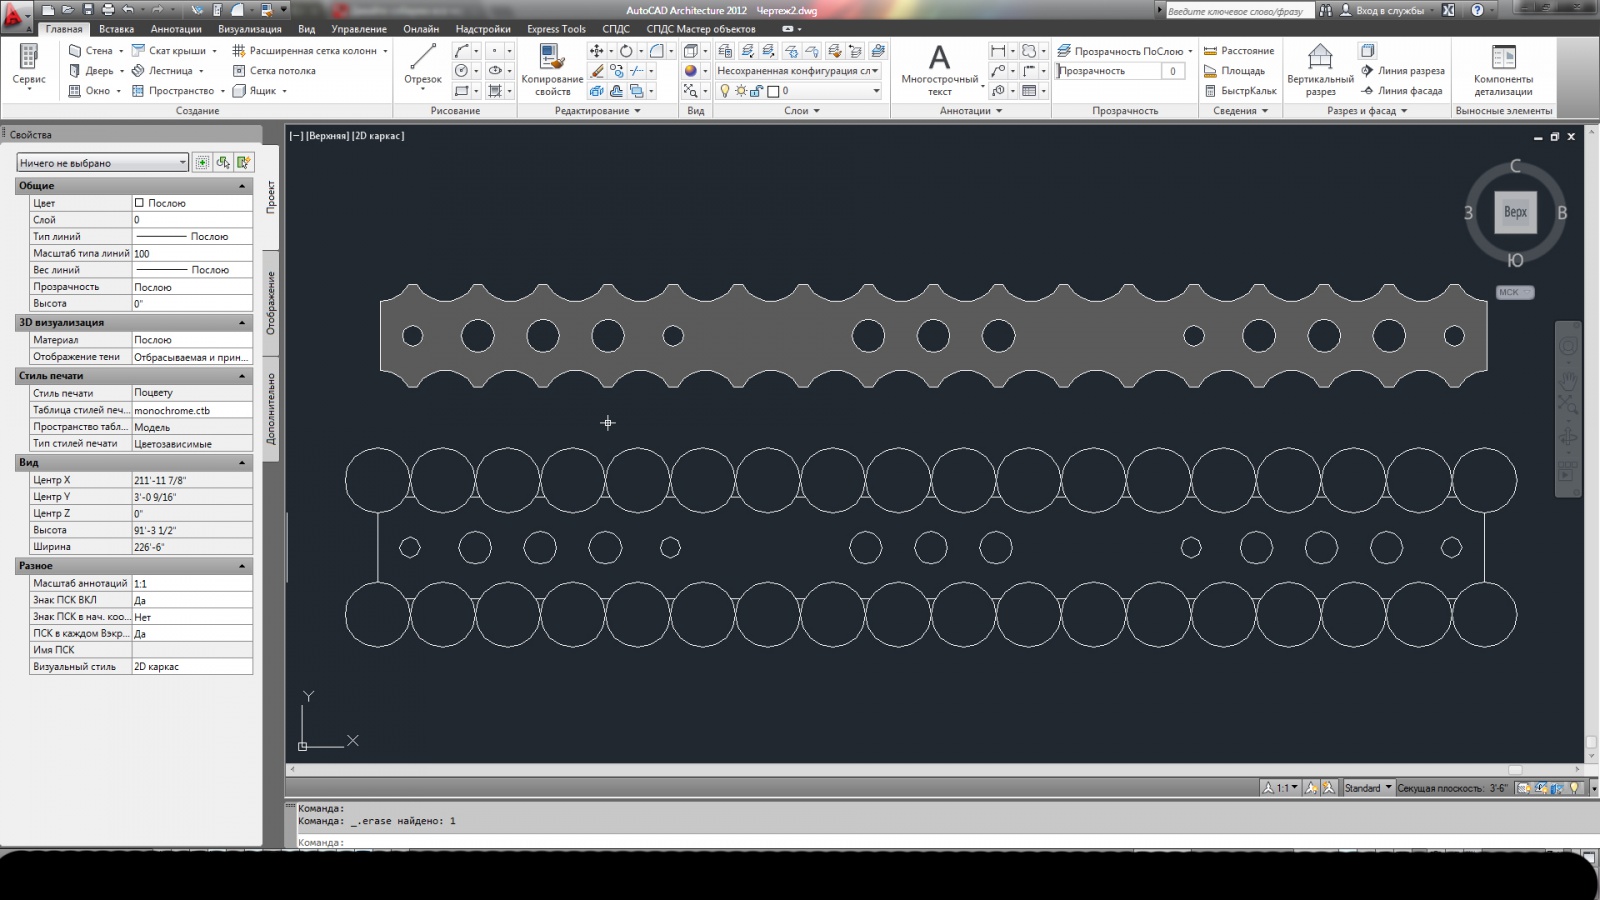Switch to the Вставка ribbon tab
The width and height of the screenshot is (1600, 900).
[116, 29]
